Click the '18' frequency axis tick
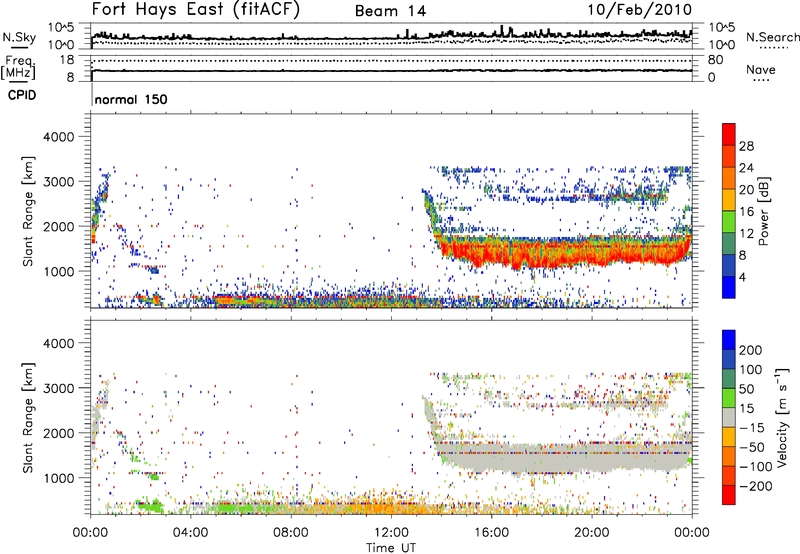Viewport: 800px width, 554px height. pos(67,60)
